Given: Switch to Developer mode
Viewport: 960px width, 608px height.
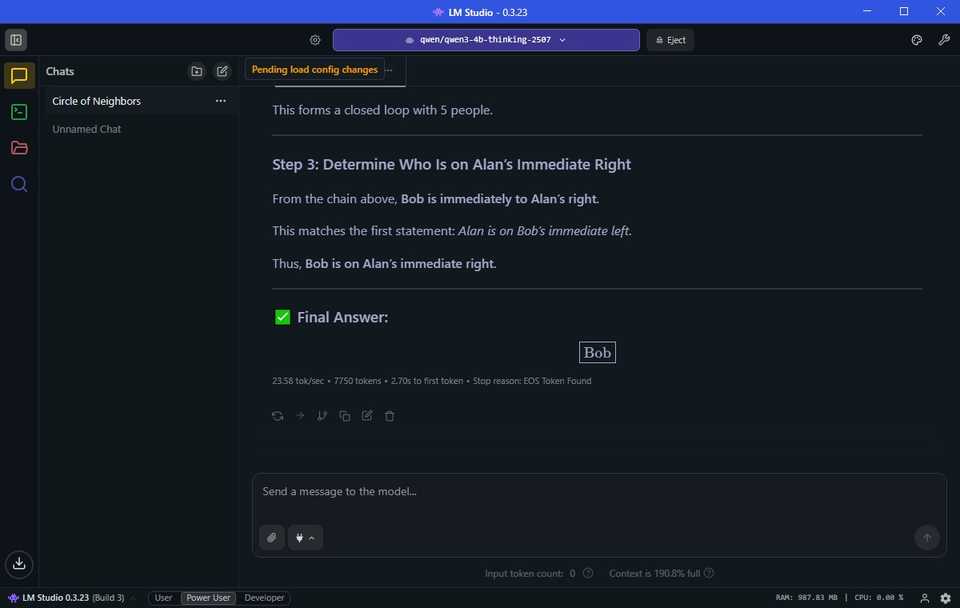Looking at the screenshot, I should click(x=264, y=598).
